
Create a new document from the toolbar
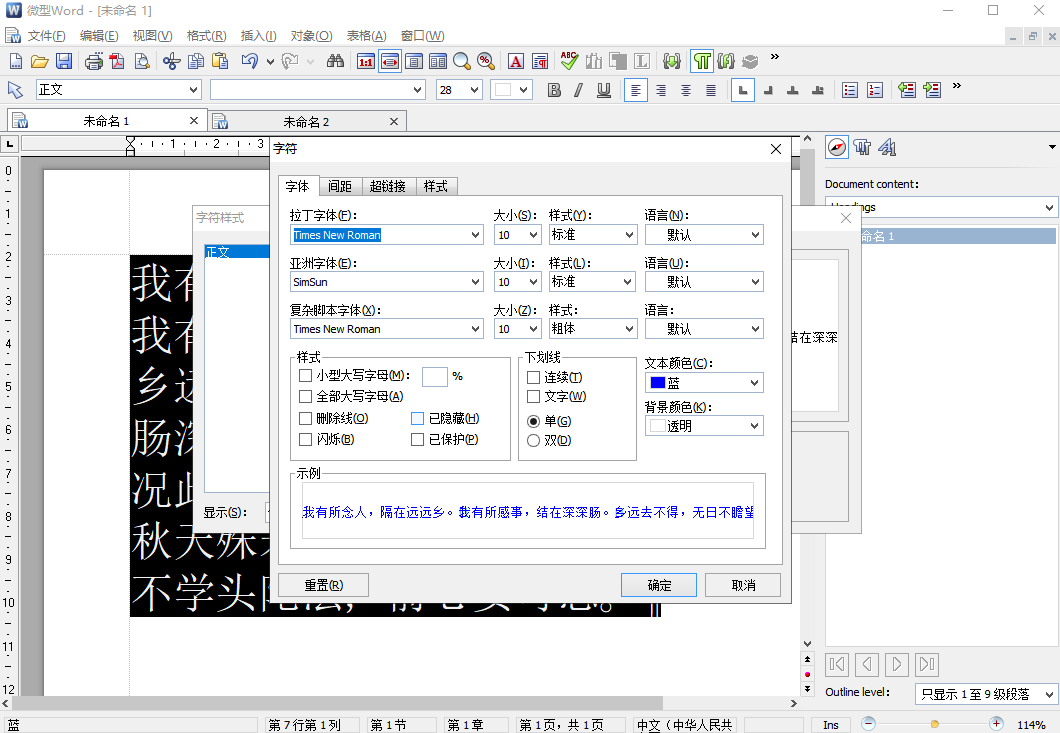pos(15,62)
